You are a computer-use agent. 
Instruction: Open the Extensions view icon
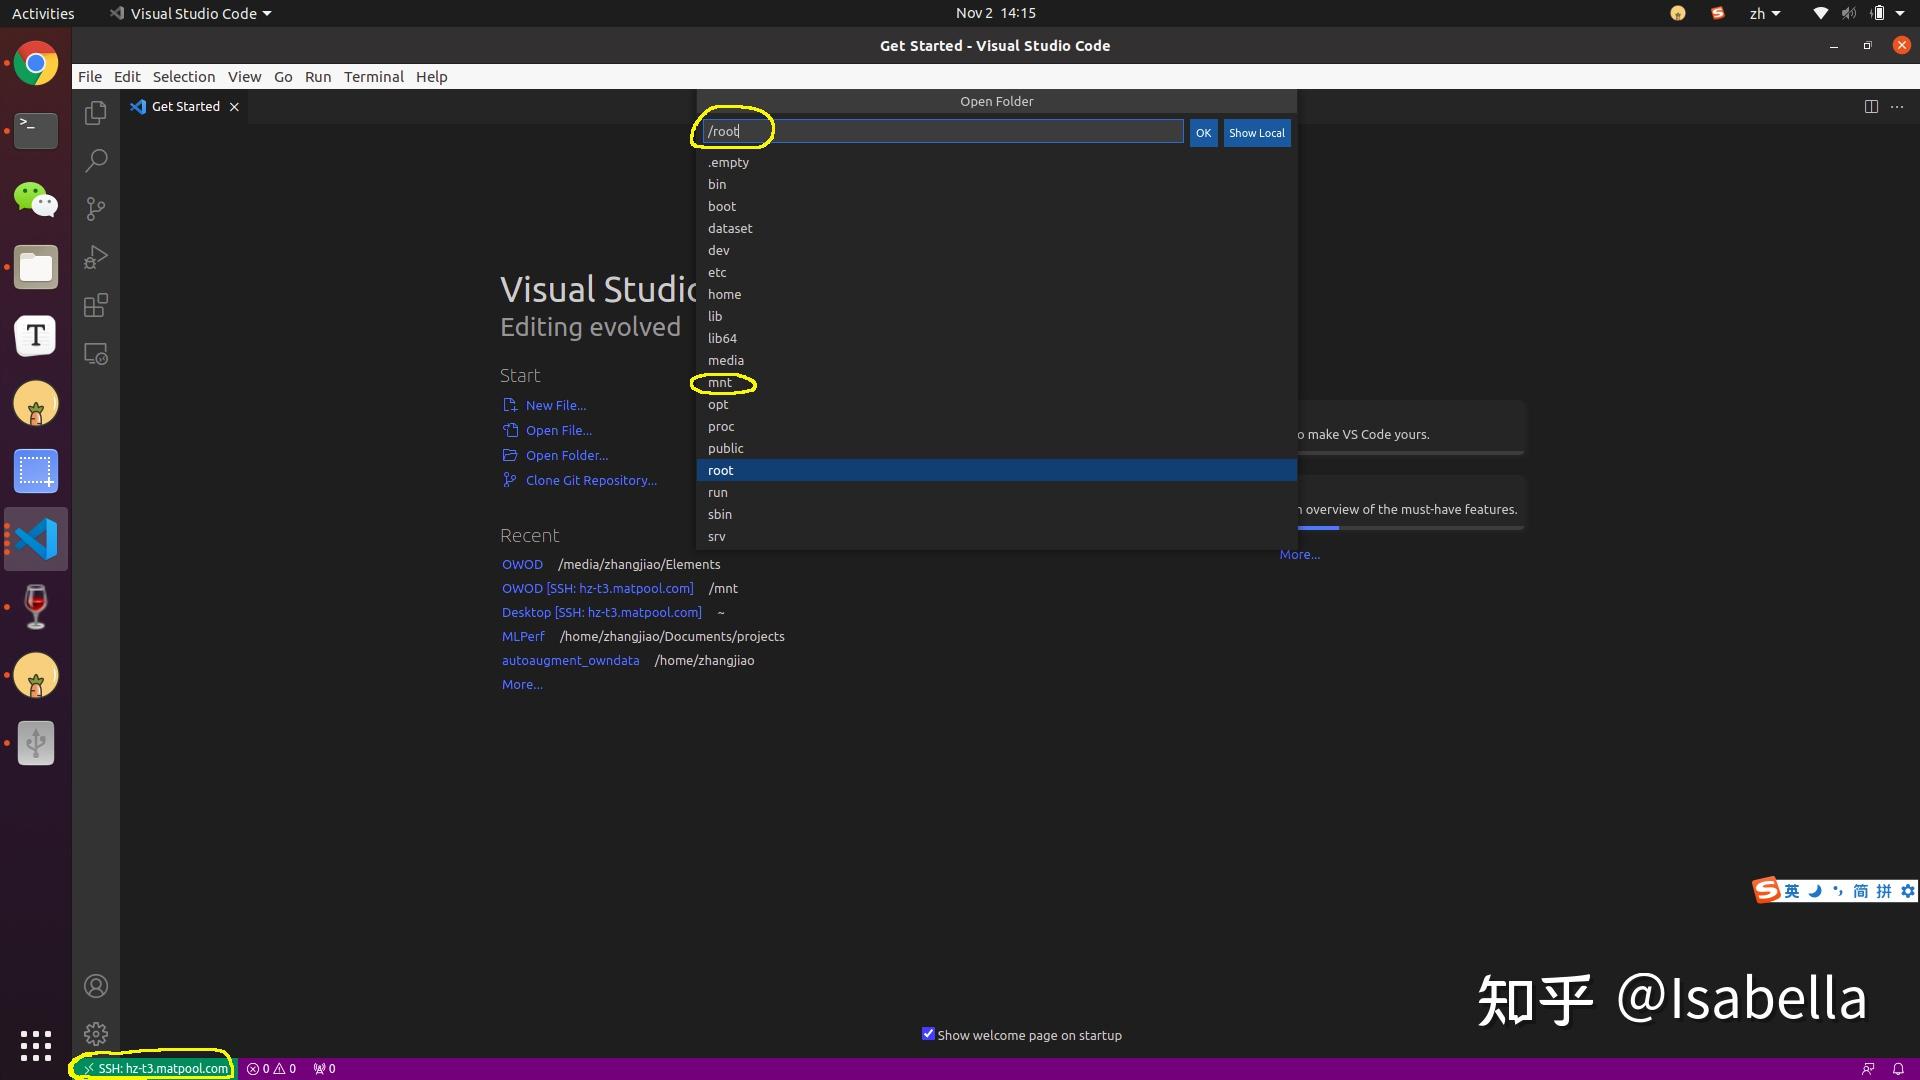[x=96, y=305]
